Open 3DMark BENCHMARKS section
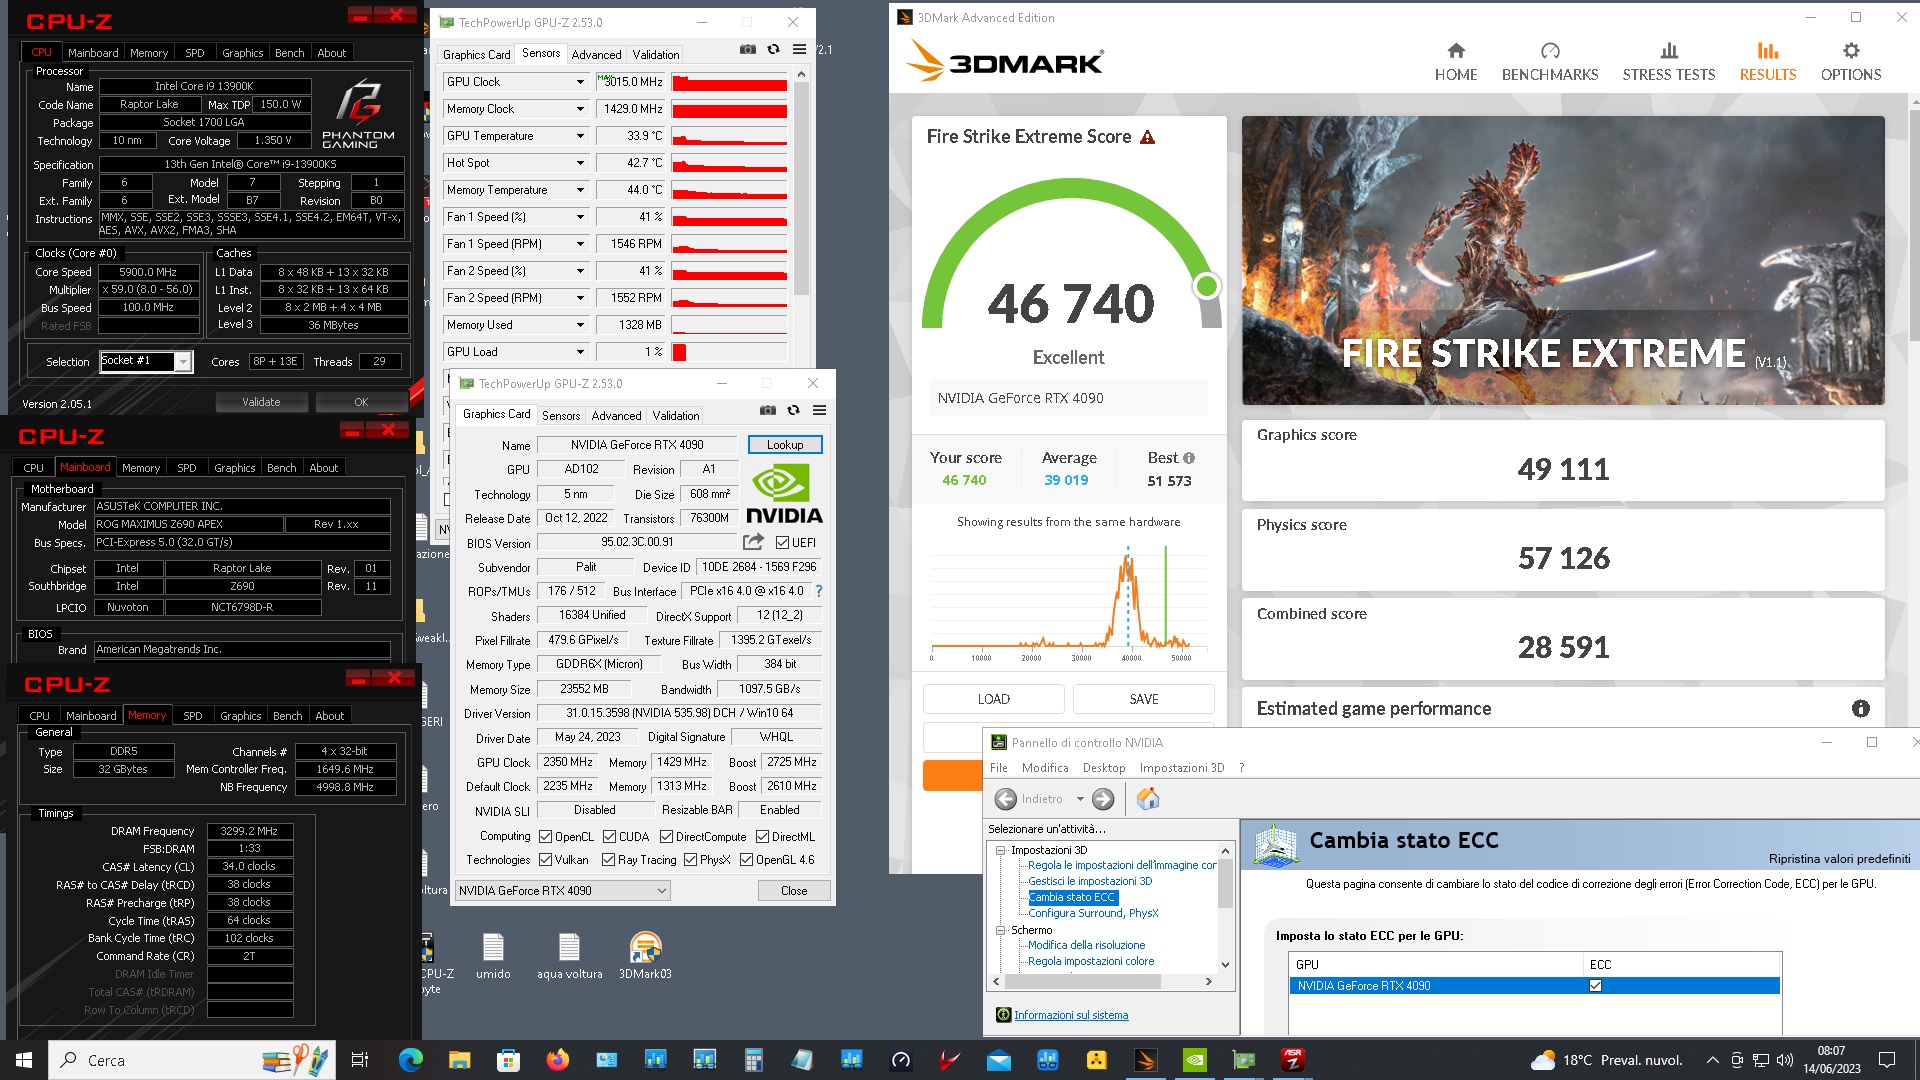Image resolution: width=1920 pixels, height=1080 pixels. click(x=1550, y=62)
